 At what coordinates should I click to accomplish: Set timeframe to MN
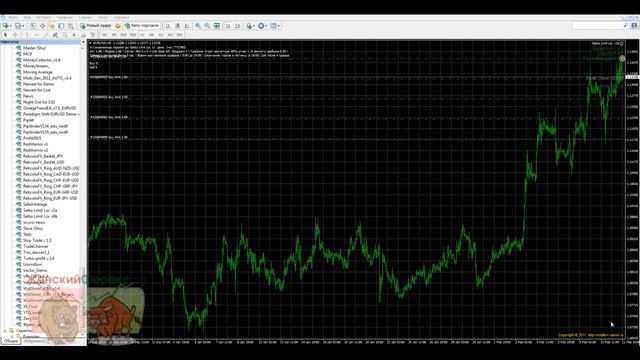coord(180,35)
